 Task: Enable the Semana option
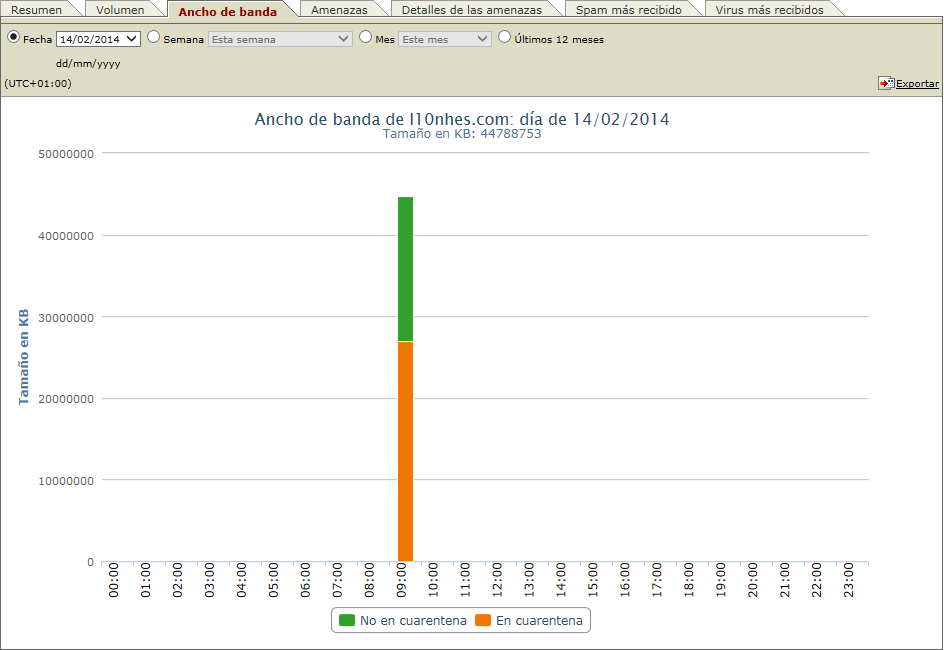[153, 37]
